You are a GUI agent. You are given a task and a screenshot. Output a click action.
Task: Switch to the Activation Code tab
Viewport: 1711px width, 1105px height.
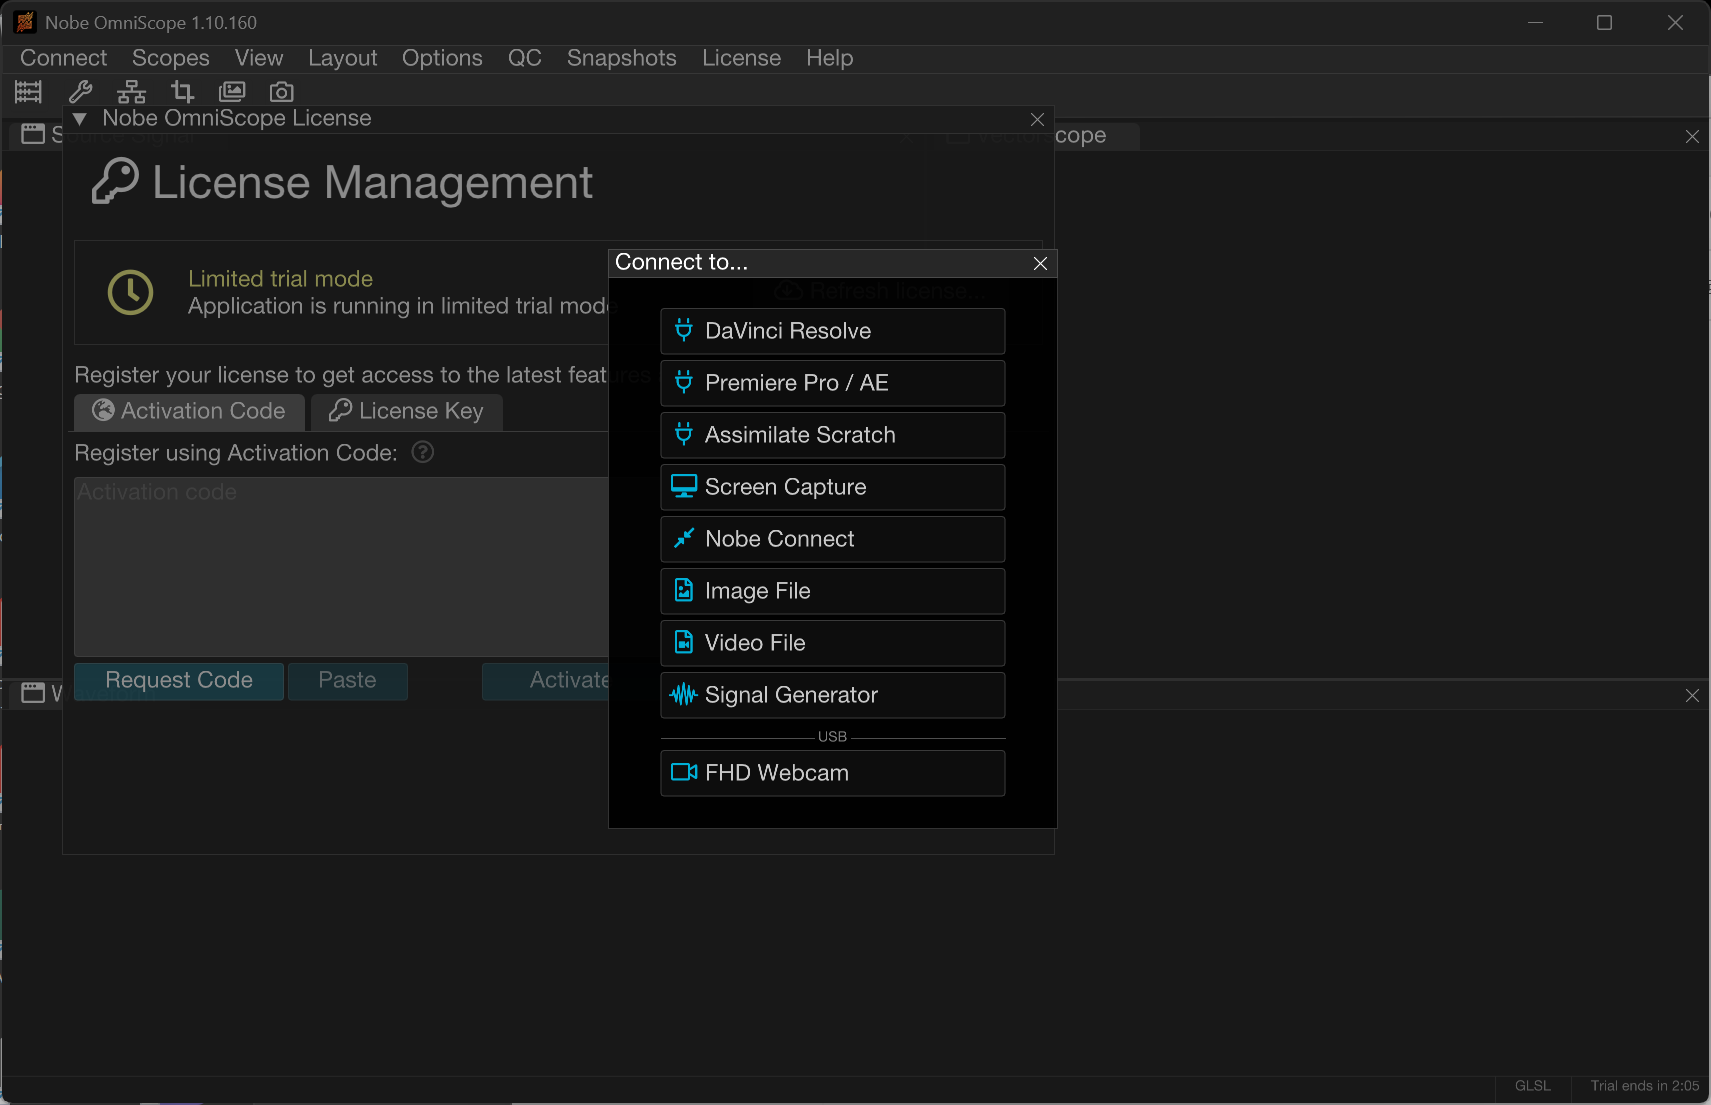coord(189,411)
